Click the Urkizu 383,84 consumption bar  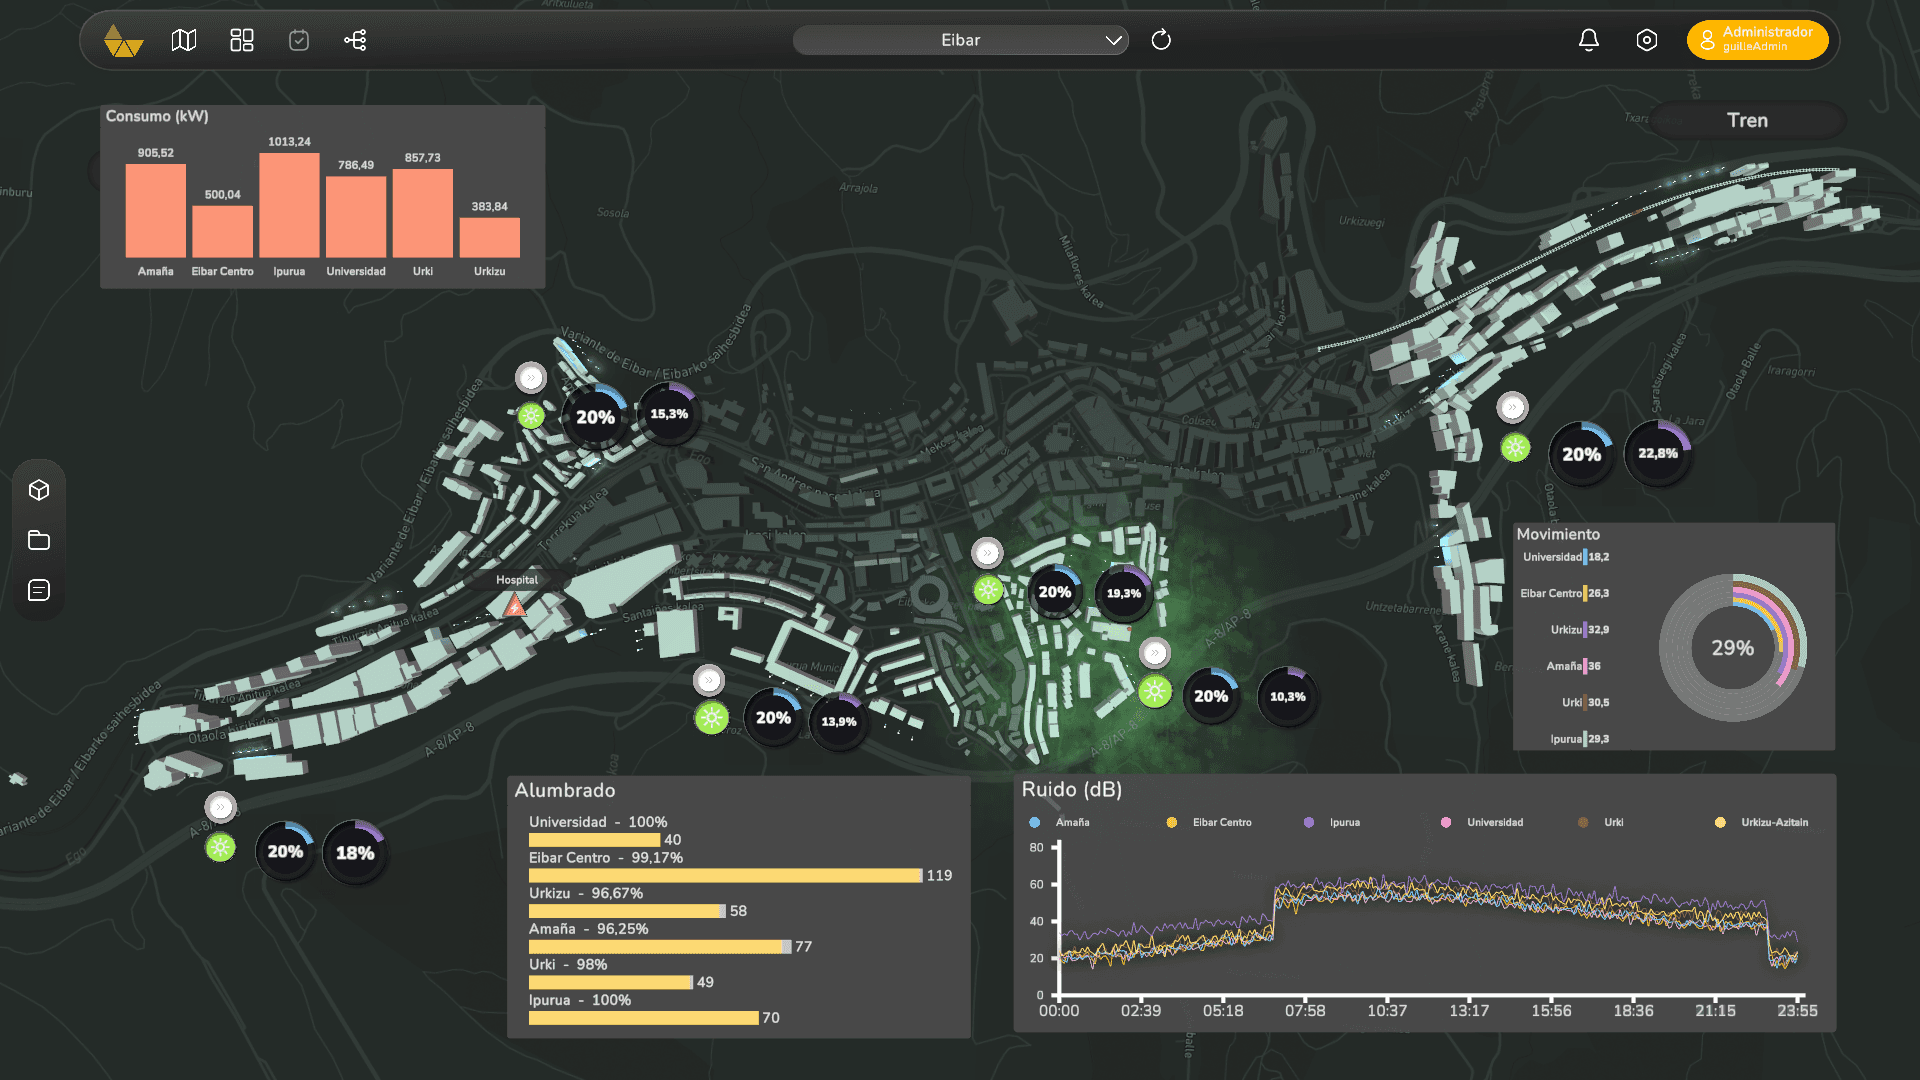pos(489,237)
